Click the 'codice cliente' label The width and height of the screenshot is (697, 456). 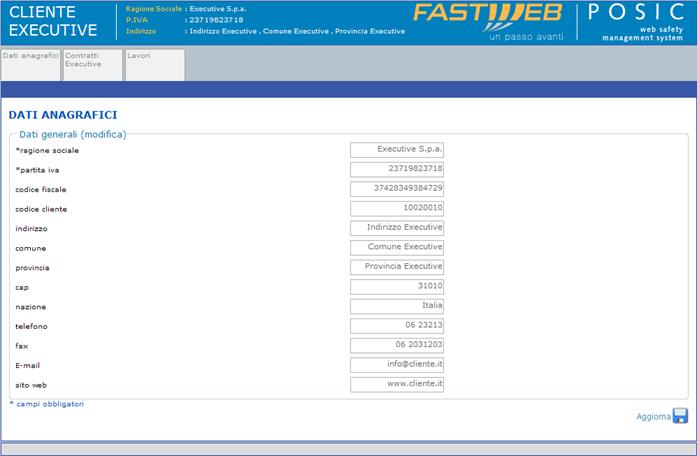pyautogui.click(x=41, y=209)
